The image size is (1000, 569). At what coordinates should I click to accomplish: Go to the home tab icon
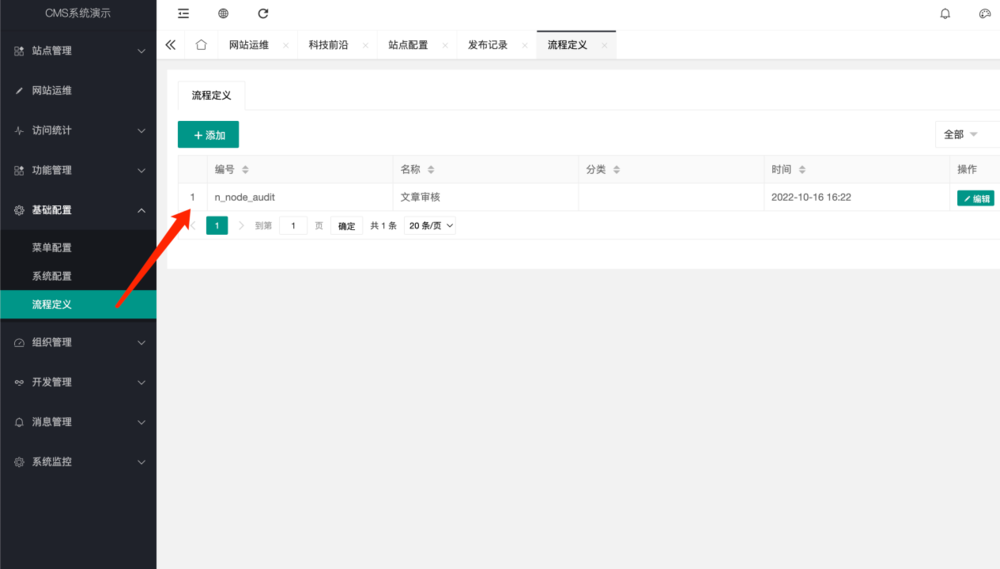coord(201,45)
